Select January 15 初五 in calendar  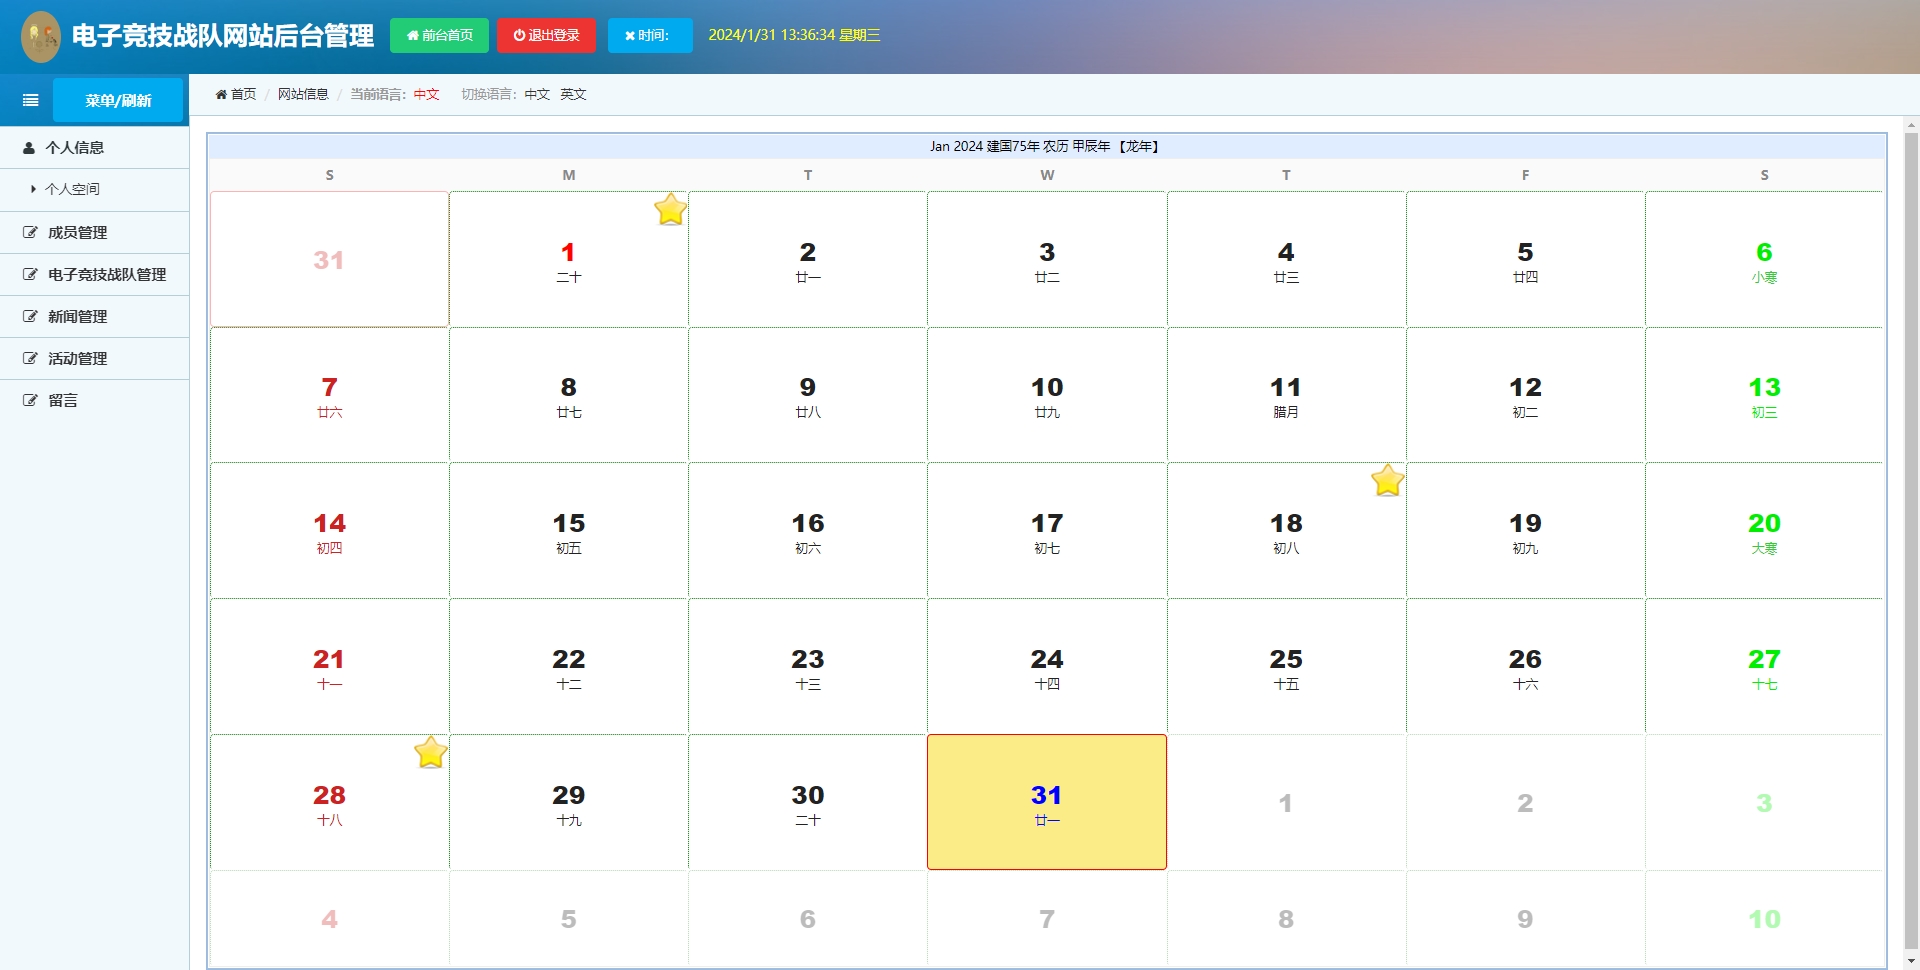568,530
